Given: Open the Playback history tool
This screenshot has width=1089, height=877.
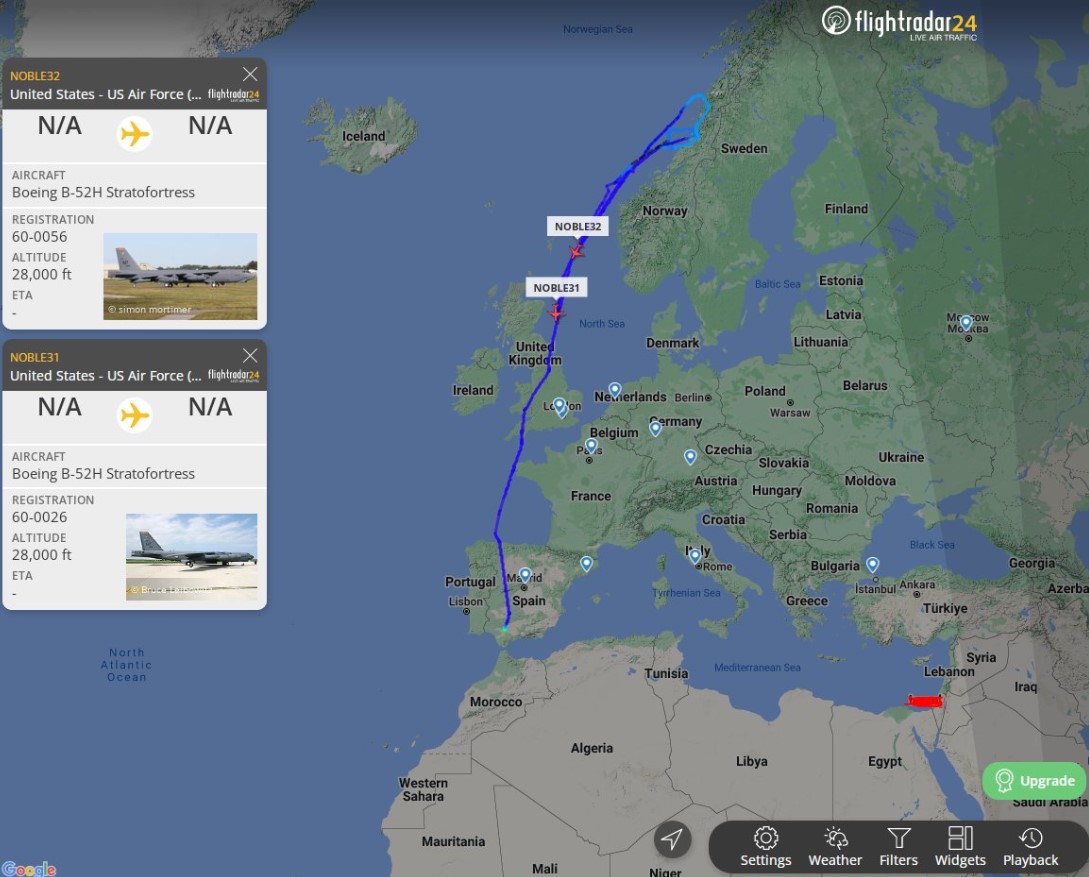Looking at the screenshot, I should (1030, 846).
